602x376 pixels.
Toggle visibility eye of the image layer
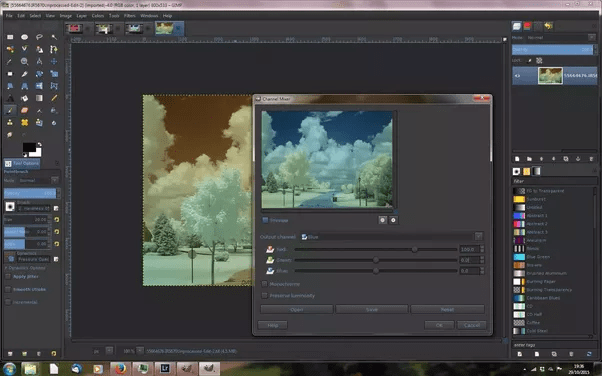click(x=518, y=76)
